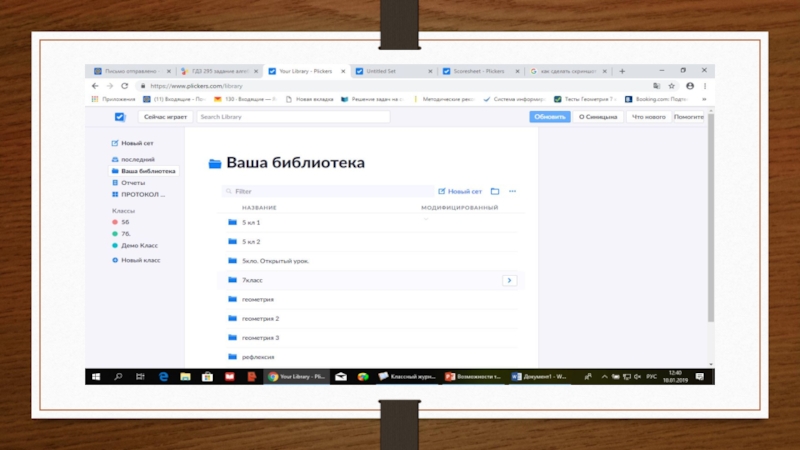Click 'Новый сет' next to the filter
The height and width of the screenshot is (450, 800).
tap(460, 191)
